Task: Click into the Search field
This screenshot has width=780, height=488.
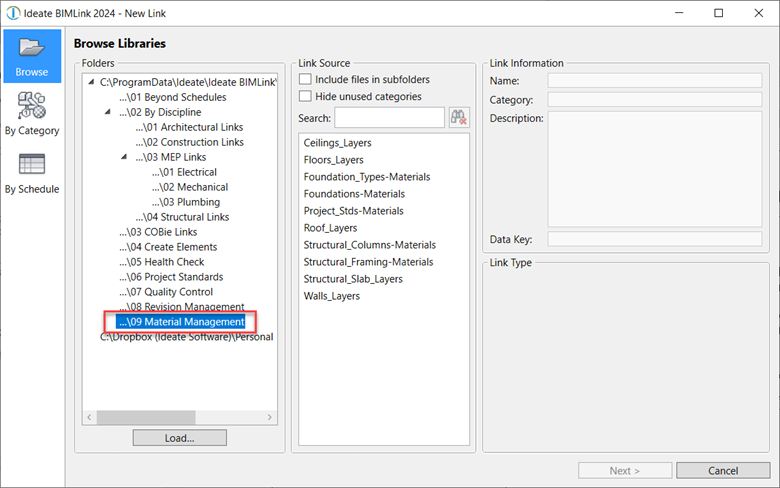Action: coord(390,118)
